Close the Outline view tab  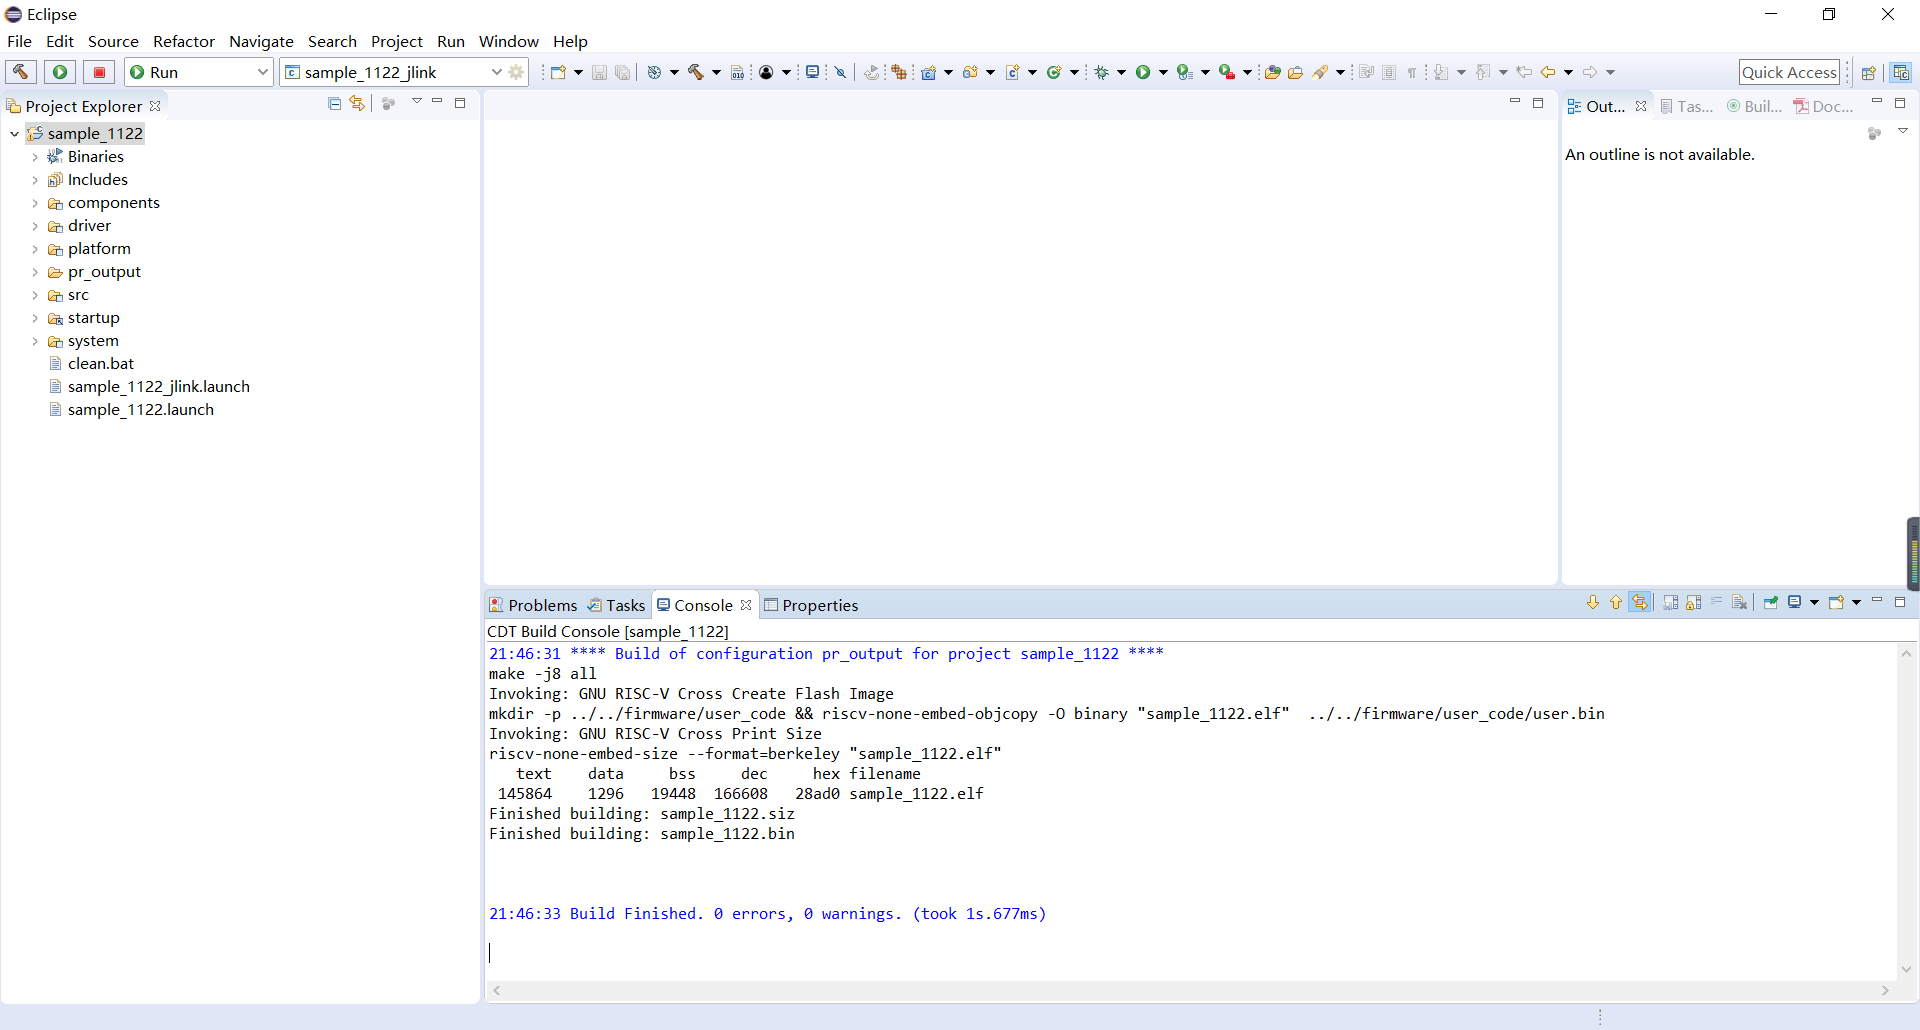click(1641, 106)
